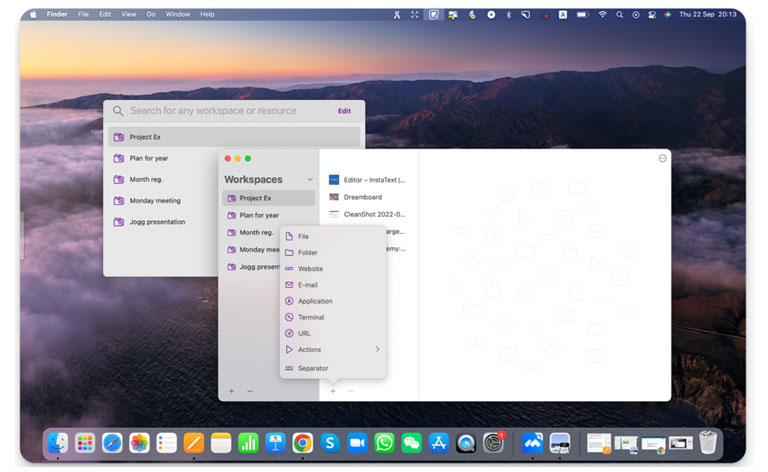
Task: Open the Apple menu
Action: click(34, 15)
